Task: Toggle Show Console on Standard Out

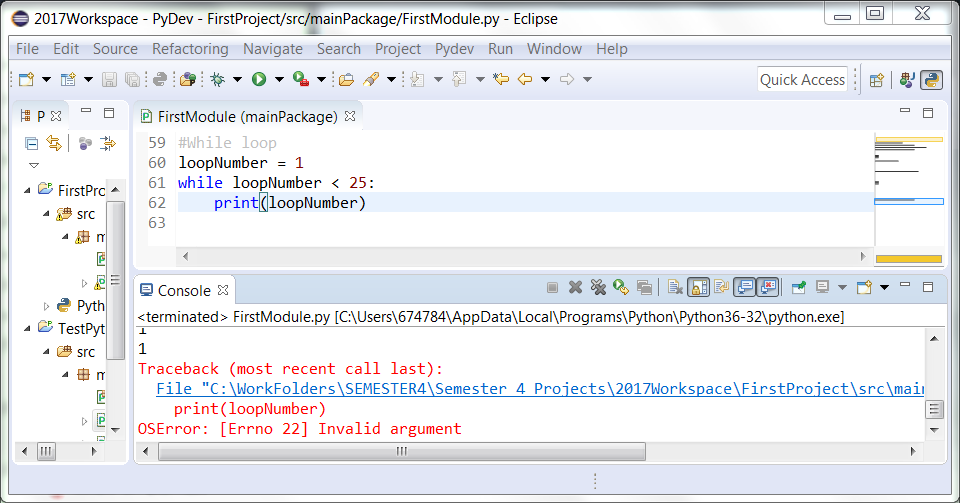Action: 745,287
